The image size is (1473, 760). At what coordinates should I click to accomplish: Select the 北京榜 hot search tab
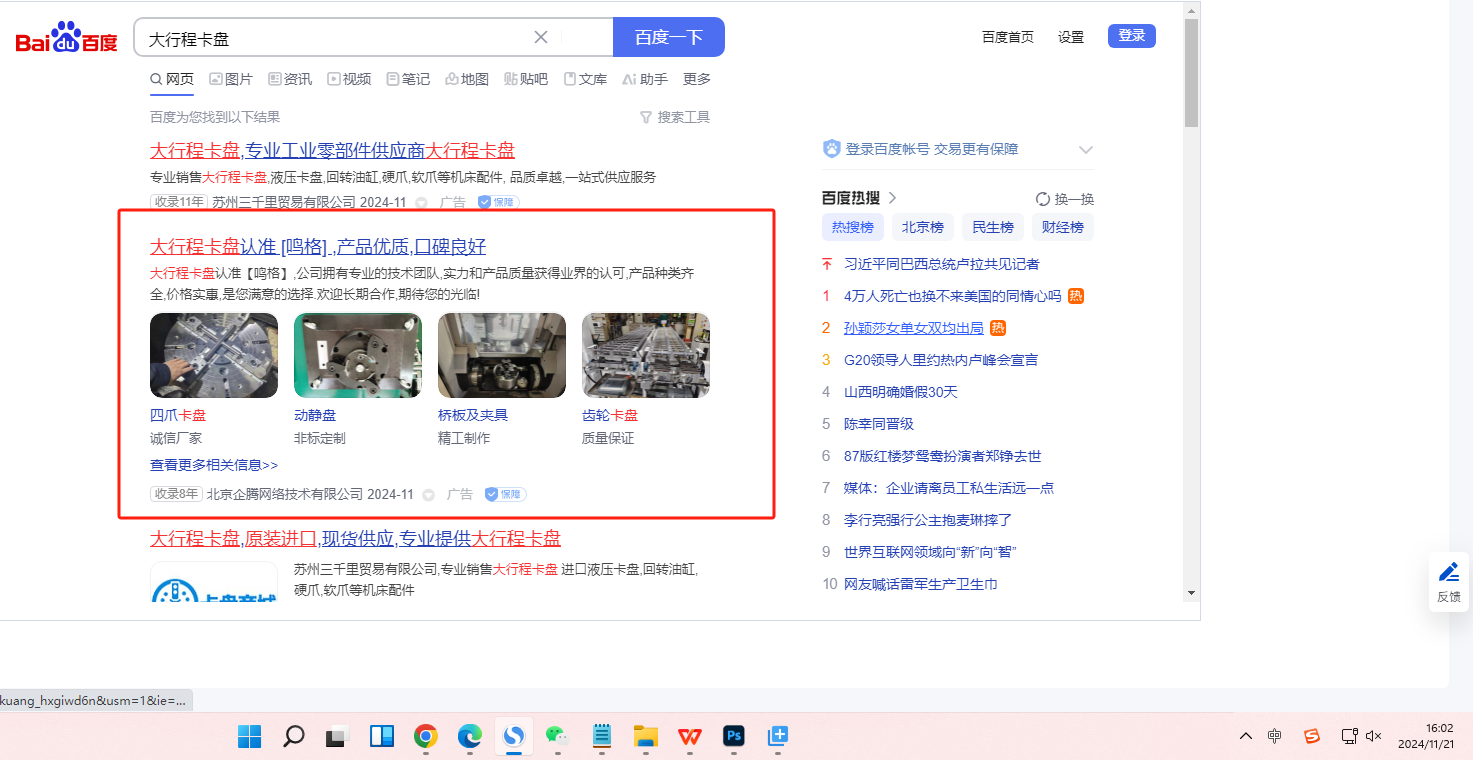[x=922, y=227]
